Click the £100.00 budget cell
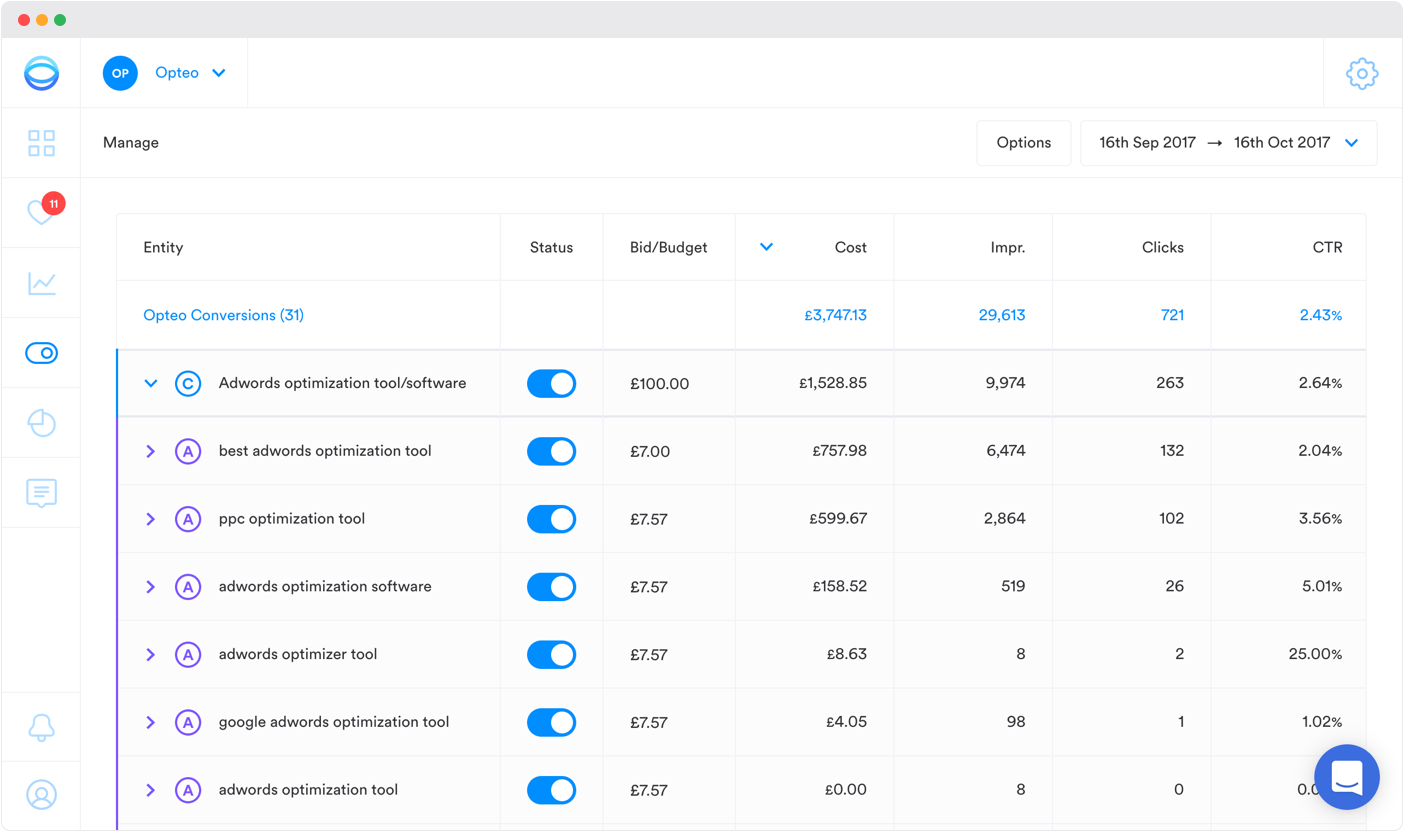This screenshot has width=1404, height=832. click(660, 384)
